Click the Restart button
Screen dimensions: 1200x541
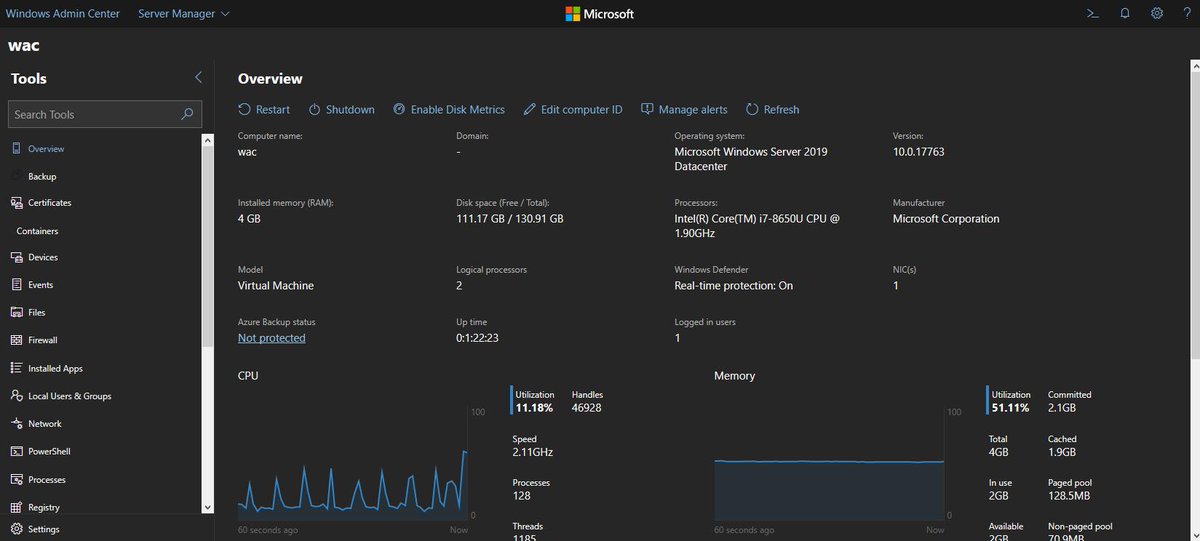pos(264,110)
